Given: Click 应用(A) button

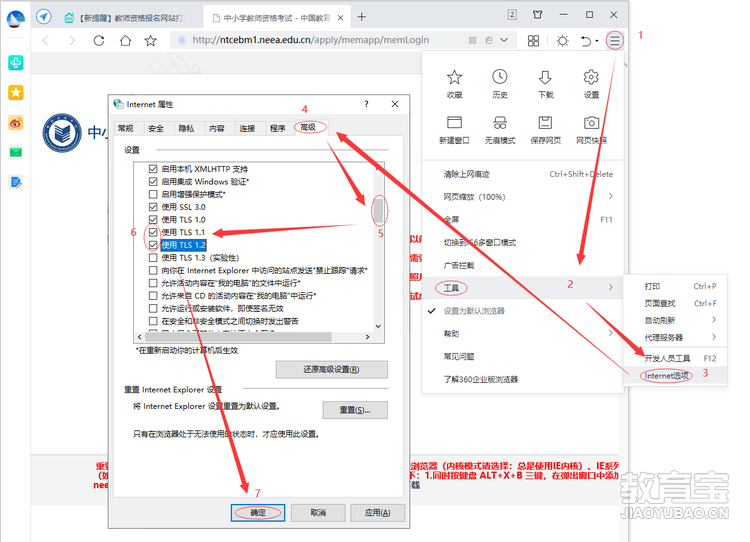Looking at the screenshot, I should click(x=377, y=513).
